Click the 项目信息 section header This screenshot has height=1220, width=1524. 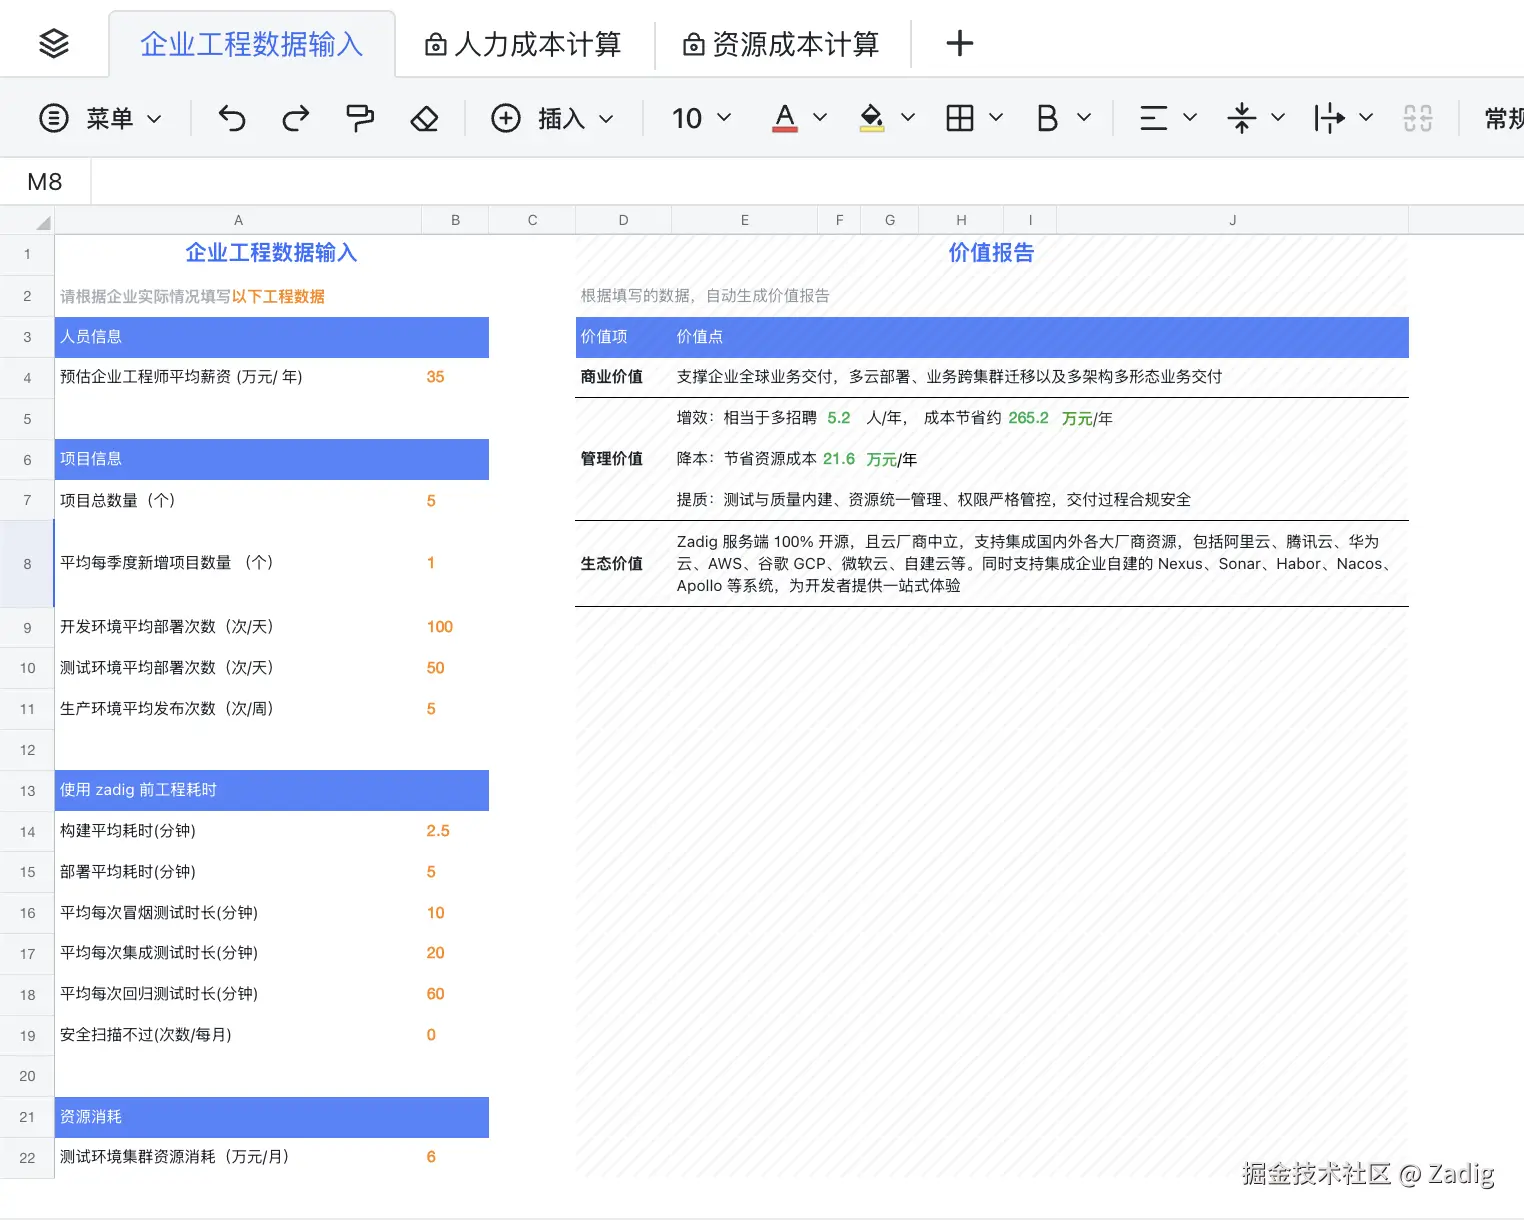click(272, 459)
